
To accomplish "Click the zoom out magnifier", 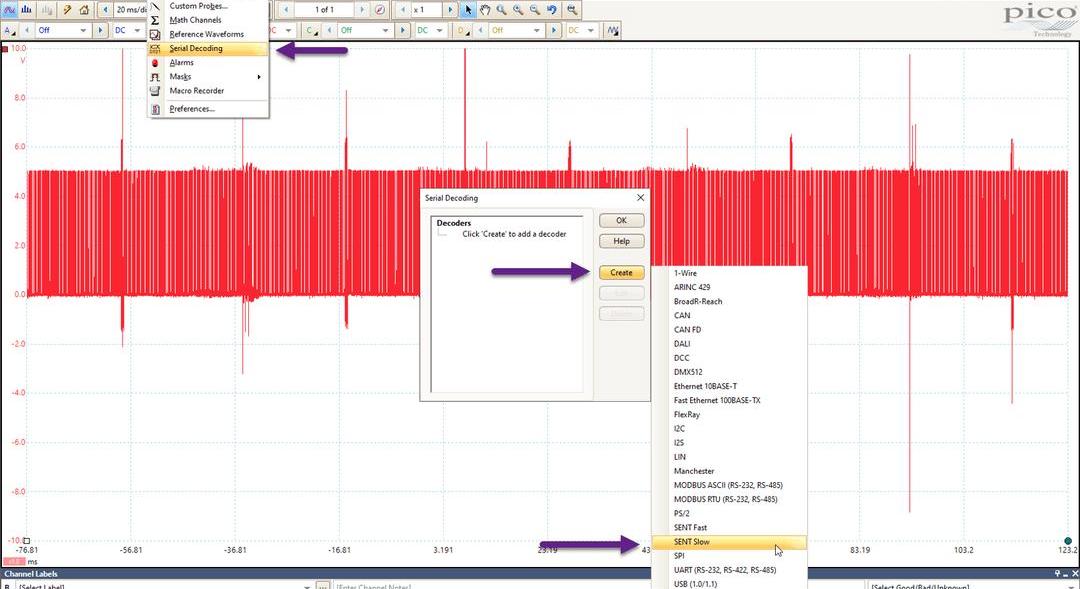I will pos(534,10).
